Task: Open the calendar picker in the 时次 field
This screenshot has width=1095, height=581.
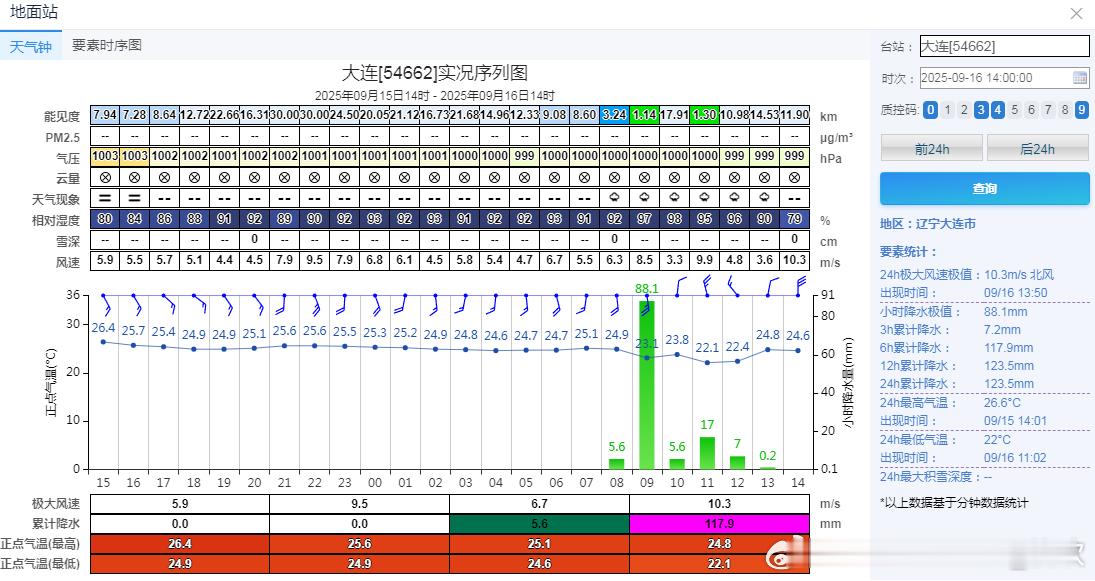Action: tap(1080, 78)
